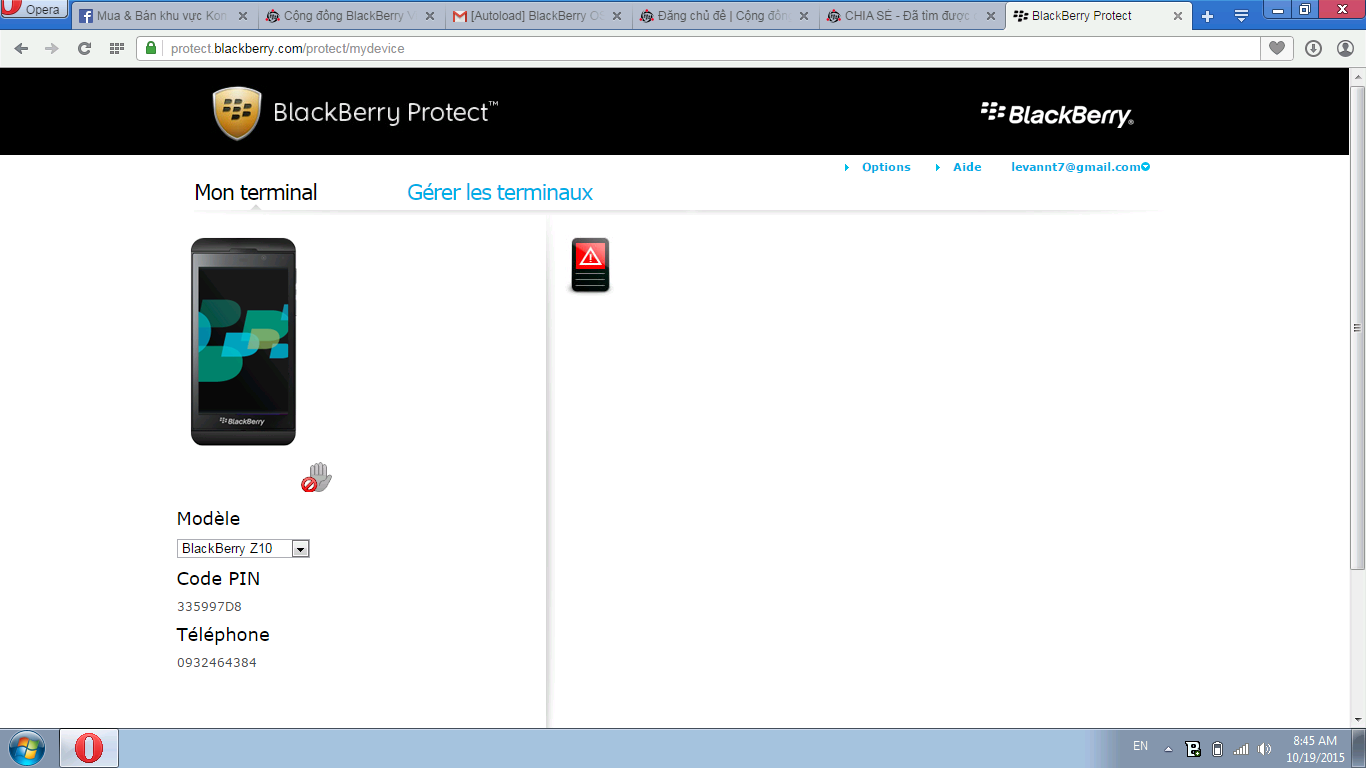Show hidden tray icons arrow

coord(1168,748)
